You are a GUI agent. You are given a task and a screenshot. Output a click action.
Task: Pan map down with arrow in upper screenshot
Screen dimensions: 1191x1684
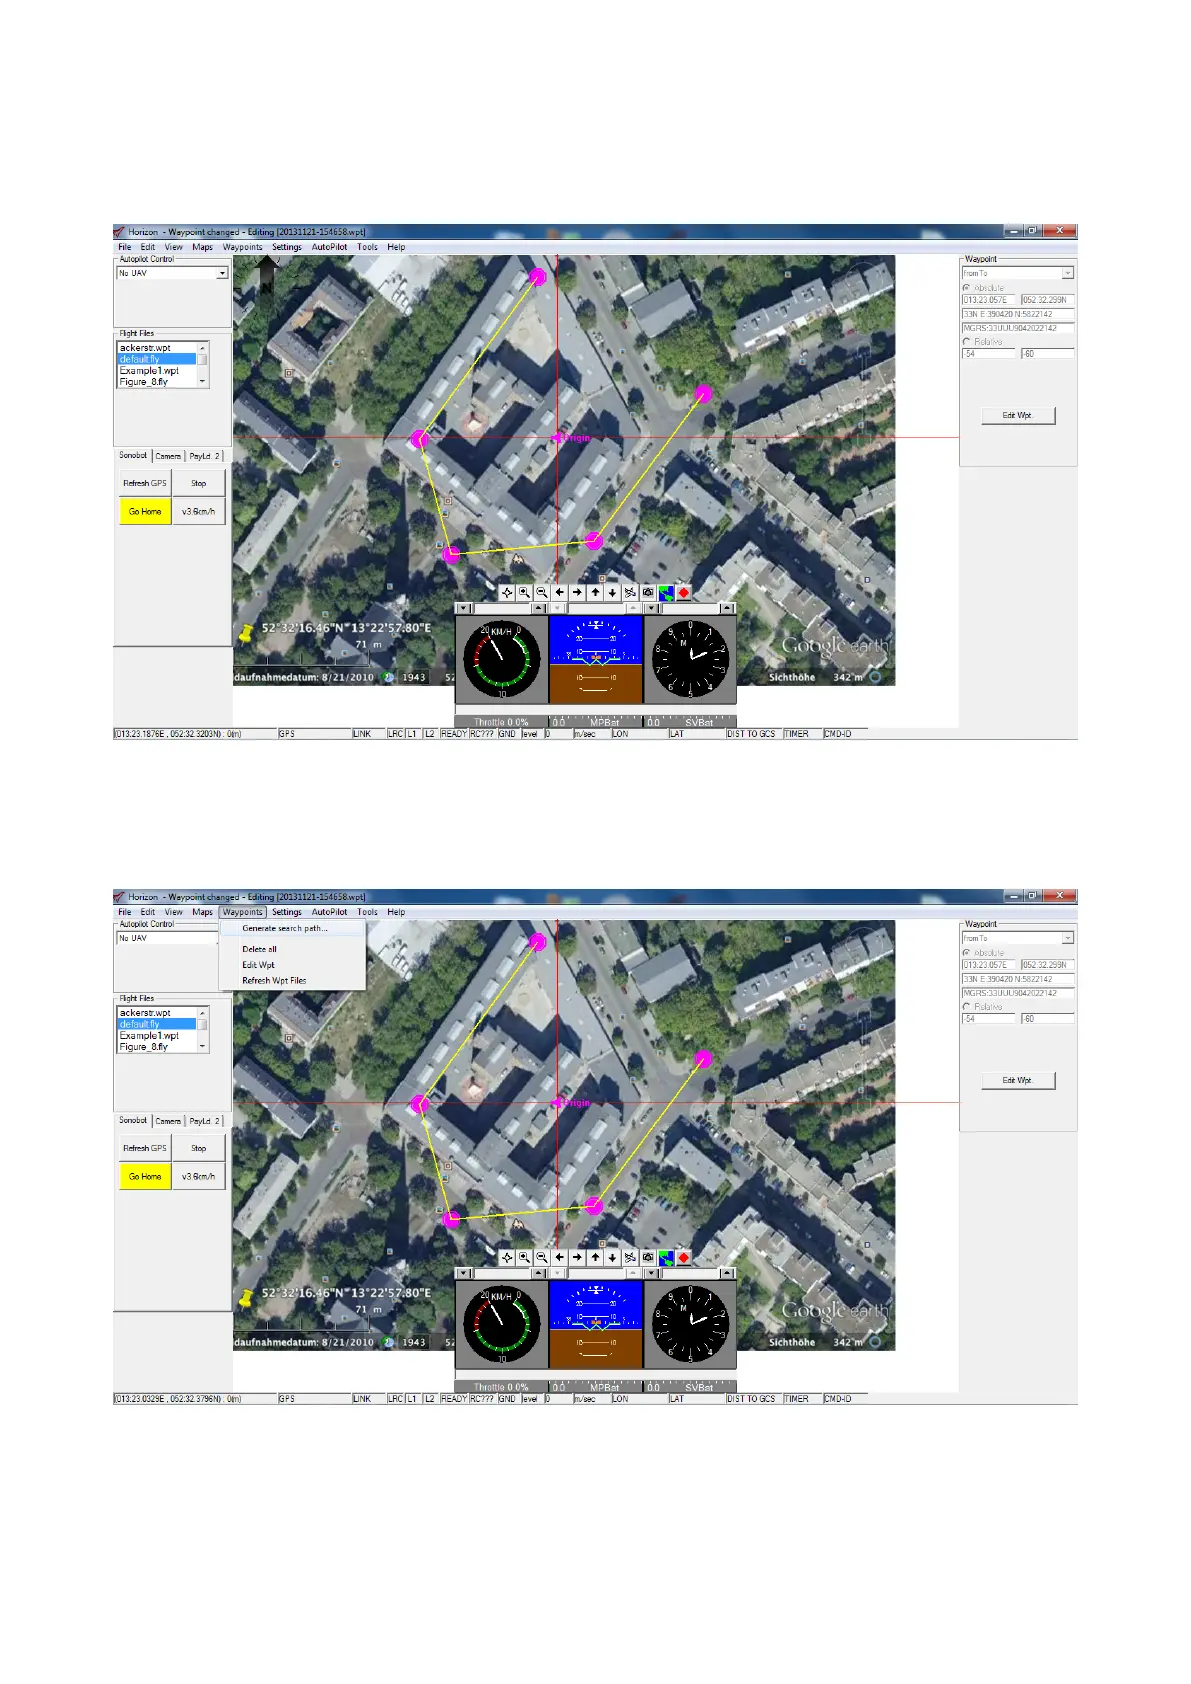point(612,592)
